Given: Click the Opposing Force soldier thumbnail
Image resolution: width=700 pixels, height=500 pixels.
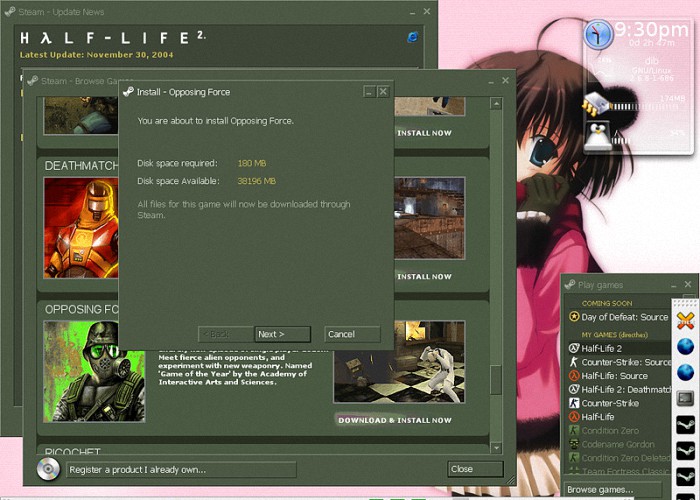Looking at the screenshot, I should click(94, 370).
